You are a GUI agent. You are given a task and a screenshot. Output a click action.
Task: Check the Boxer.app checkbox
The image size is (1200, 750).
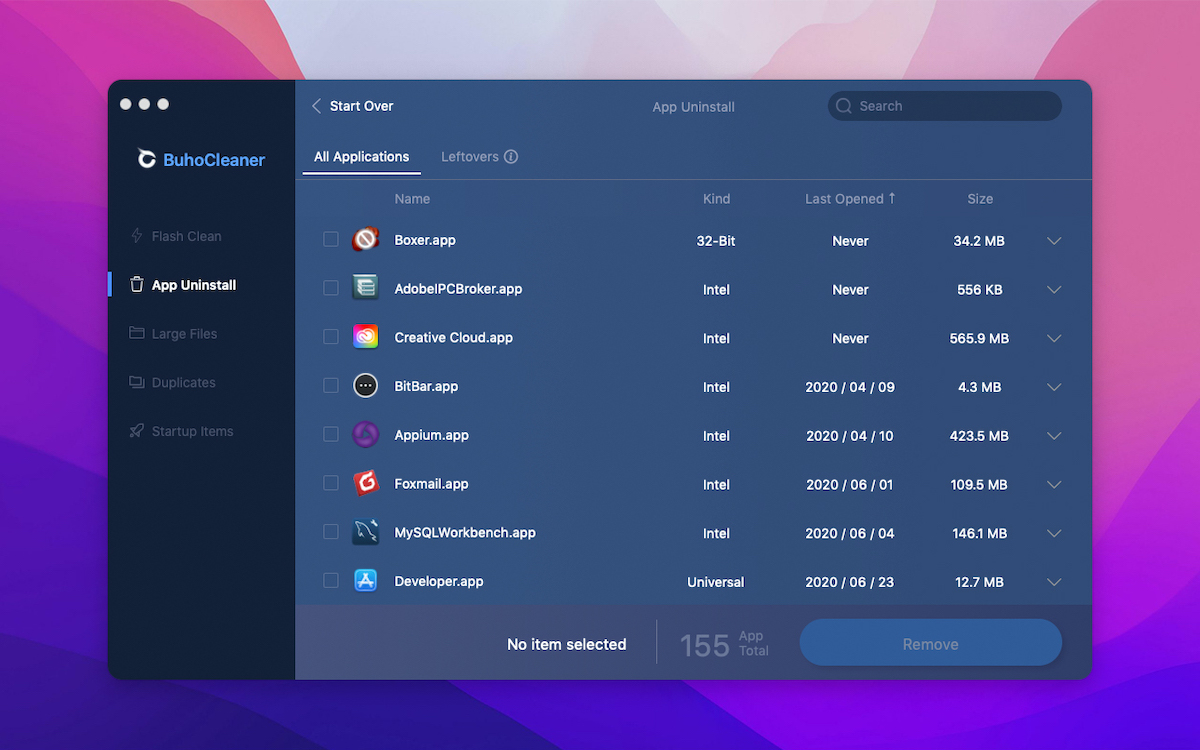pos(331,240)
